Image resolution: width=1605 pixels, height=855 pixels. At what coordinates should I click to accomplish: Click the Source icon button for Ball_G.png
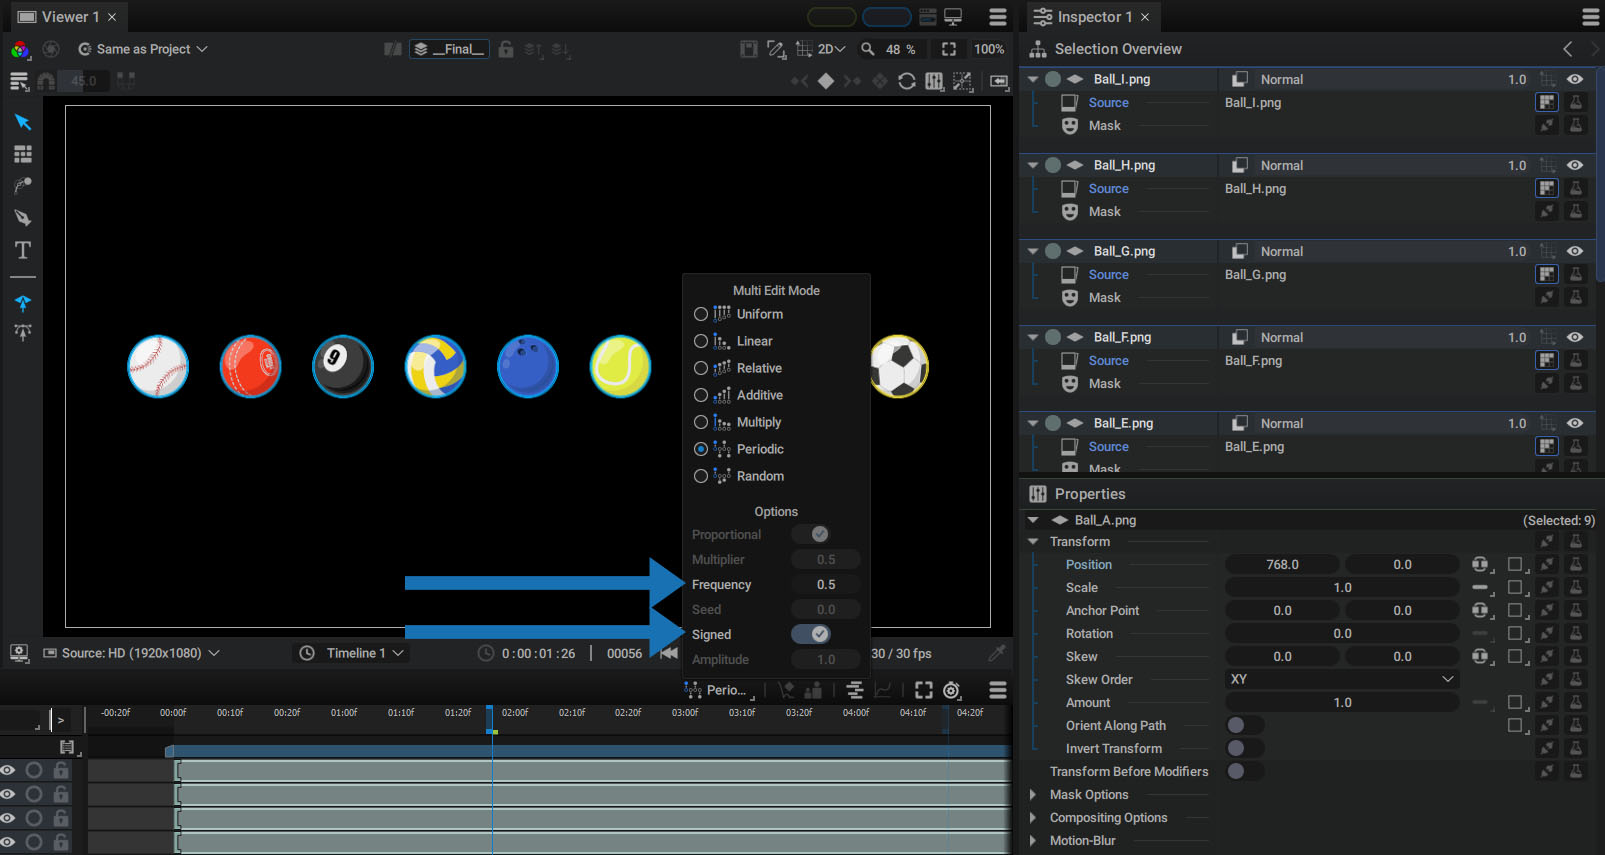(1547, 274)
